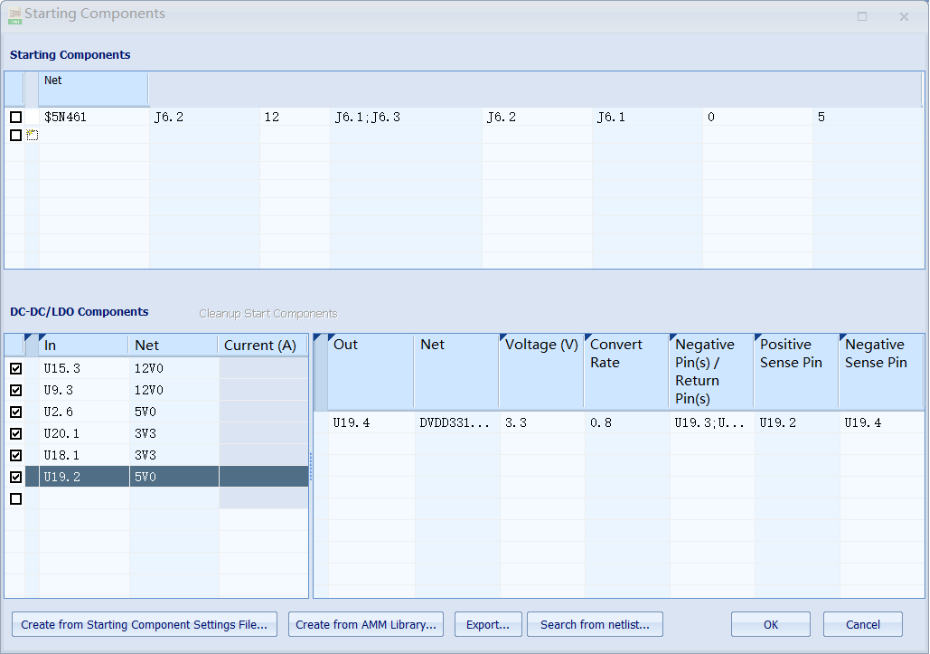This screenshot has height=654, width=930.
Task: Click the Cancel button
Action: pos(863,624)
